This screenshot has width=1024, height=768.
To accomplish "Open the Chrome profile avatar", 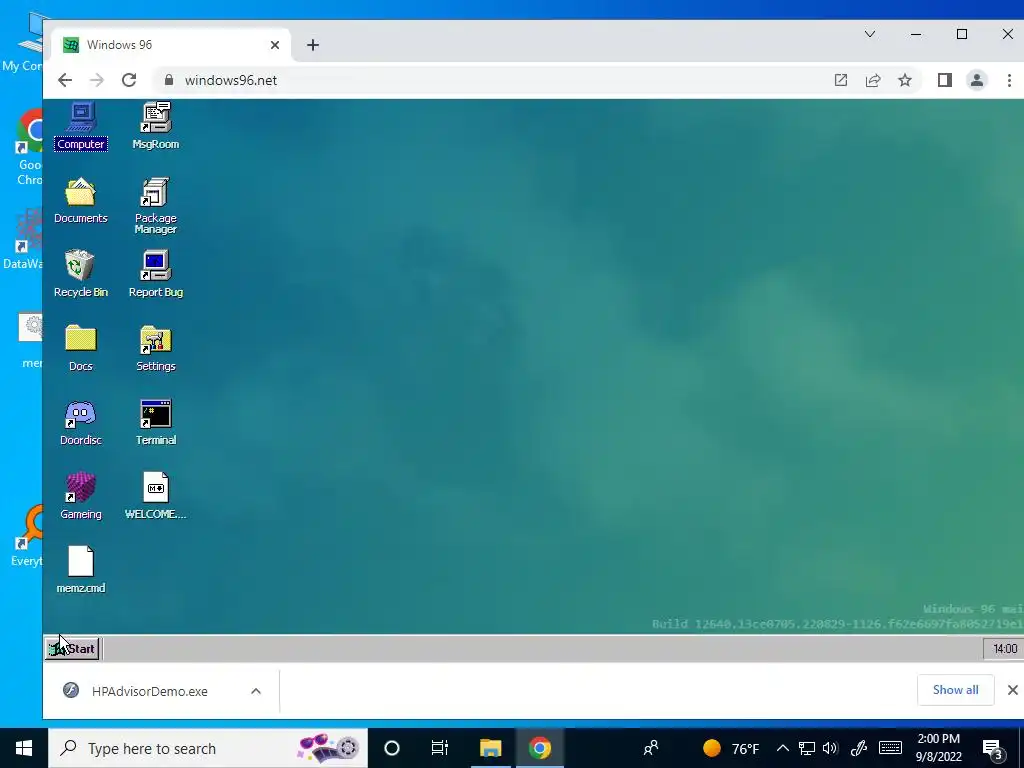I will (977, 80).
